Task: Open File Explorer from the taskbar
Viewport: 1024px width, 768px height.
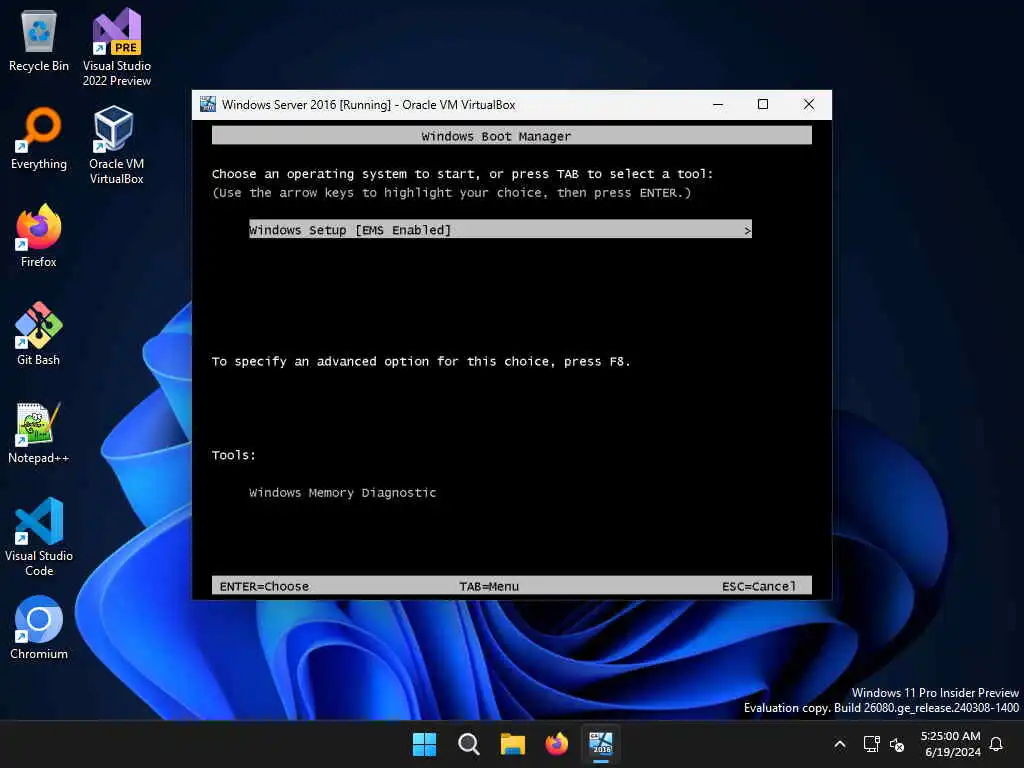Action: click(x=513, y=744)
